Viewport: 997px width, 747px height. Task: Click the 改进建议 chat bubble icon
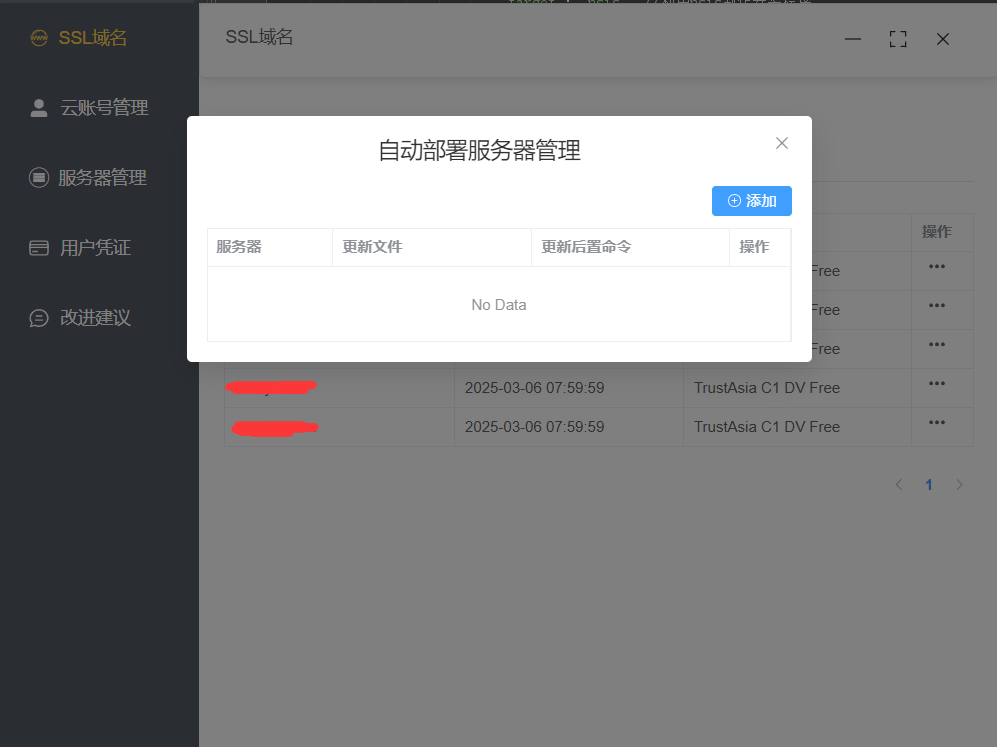(39, 318)
